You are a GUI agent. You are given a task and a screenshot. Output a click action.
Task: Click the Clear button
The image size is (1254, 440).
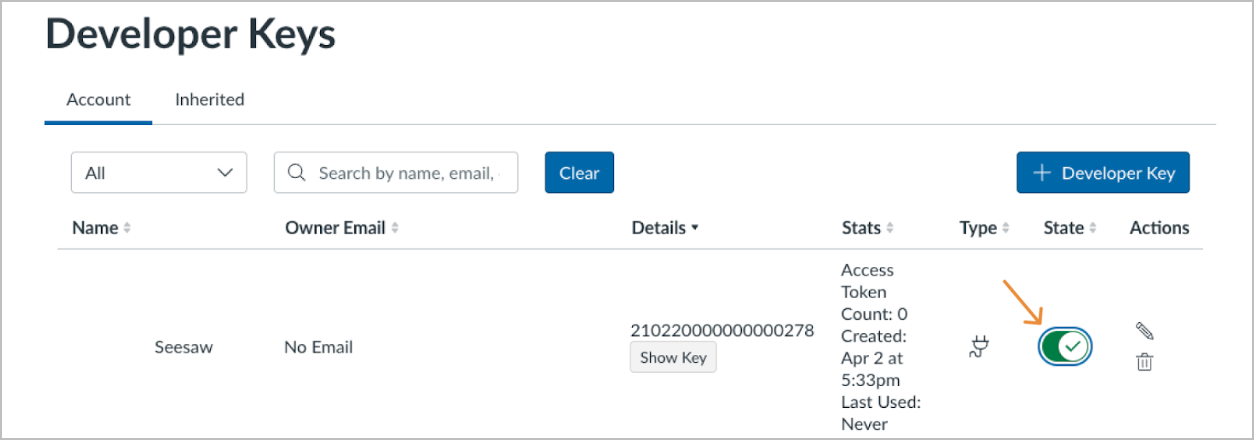click(x=579, y=173)
